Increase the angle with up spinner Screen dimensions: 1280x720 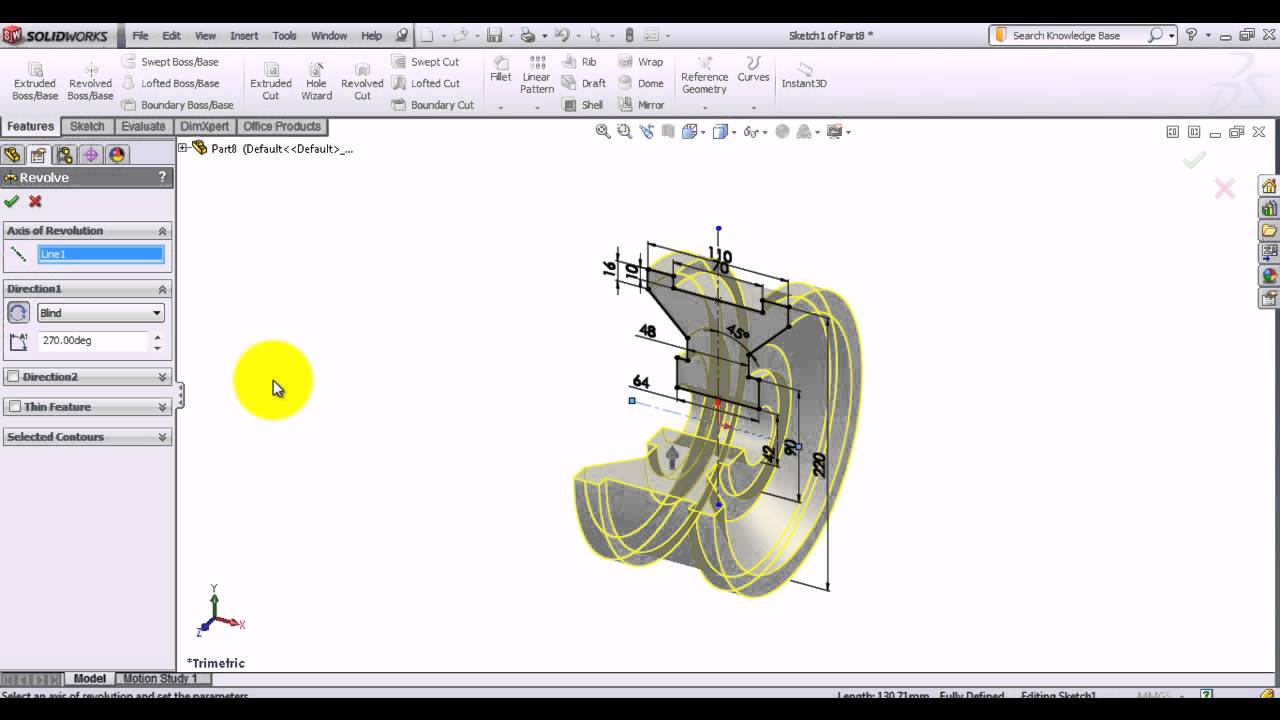pos(157,336)
